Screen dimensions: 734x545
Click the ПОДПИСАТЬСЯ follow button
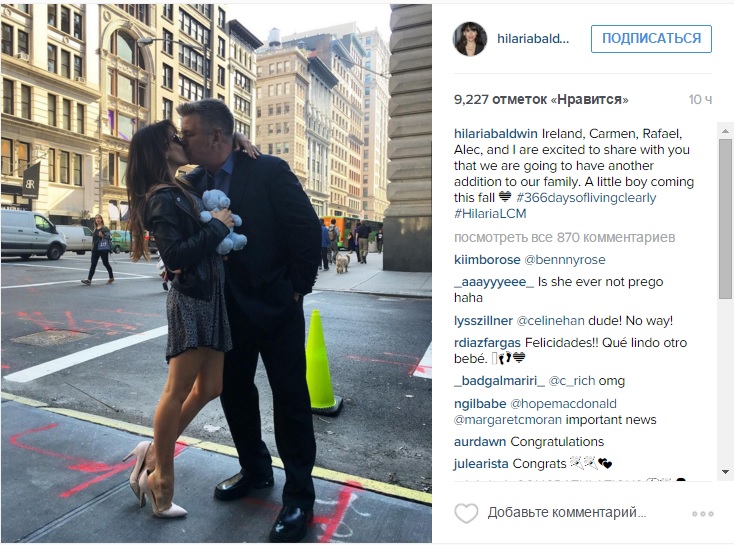(651, 38)
